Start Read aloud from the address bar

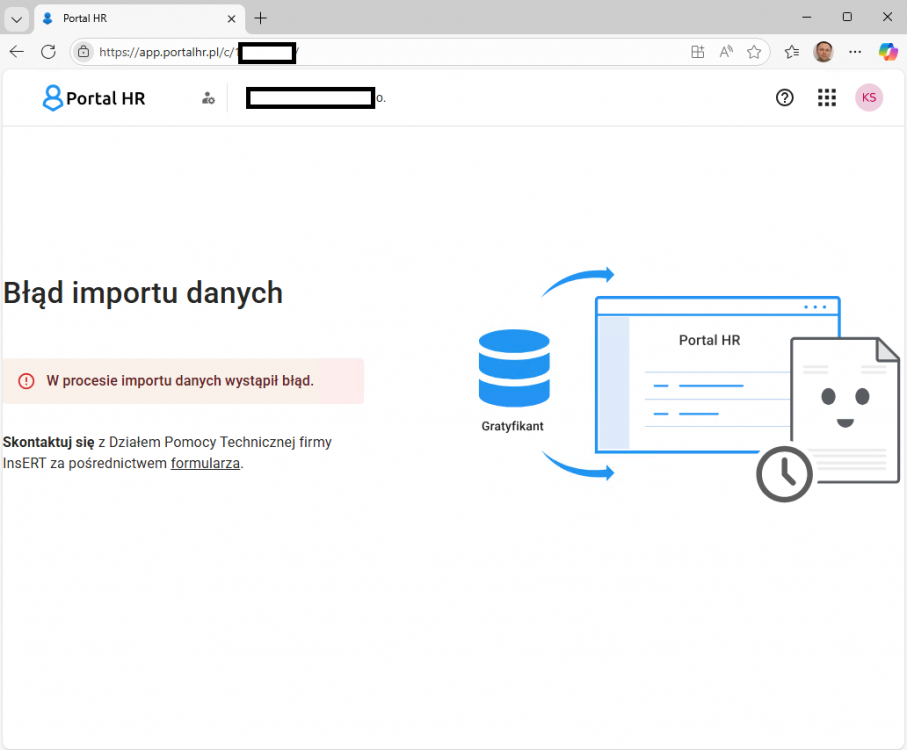click(726, 52)
